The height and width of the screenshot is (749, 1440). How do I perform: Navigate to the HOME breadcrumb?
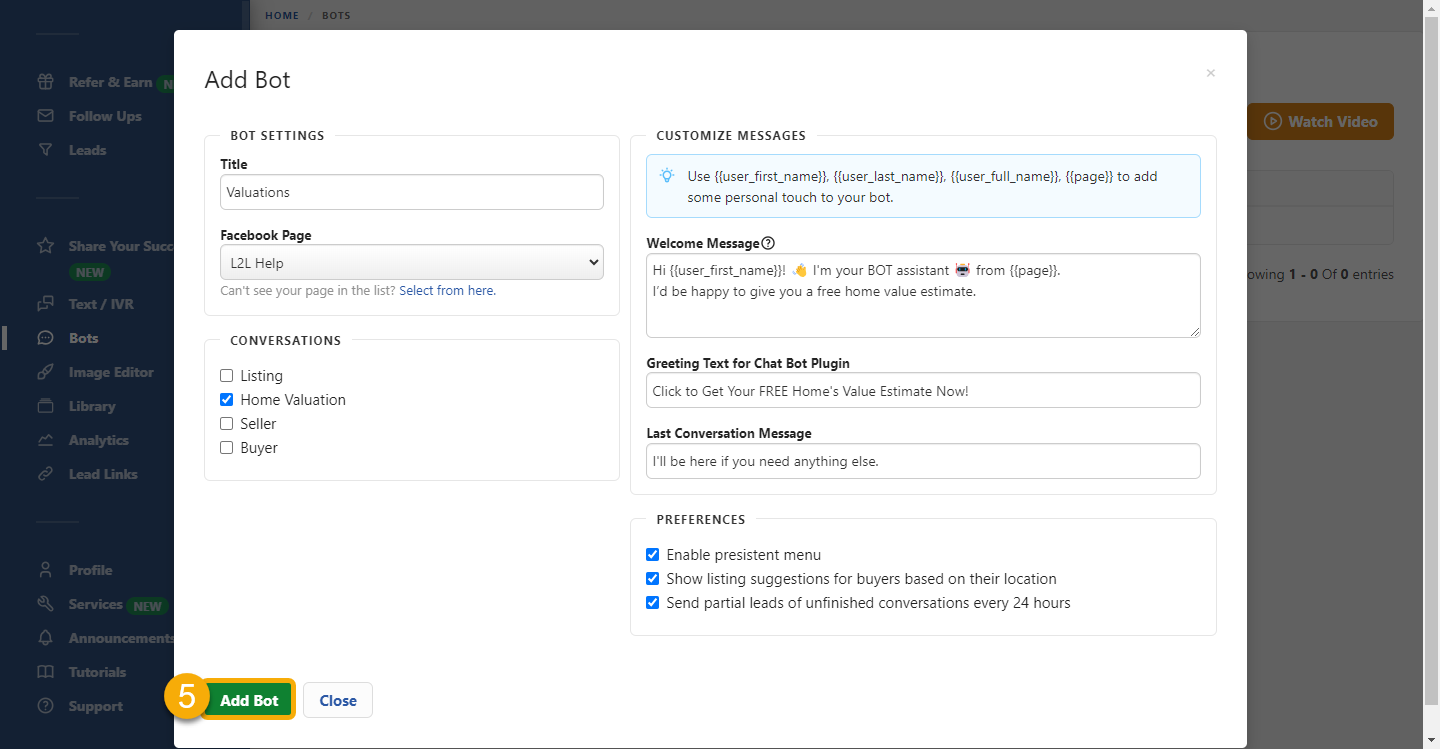[x=281, y=15]
